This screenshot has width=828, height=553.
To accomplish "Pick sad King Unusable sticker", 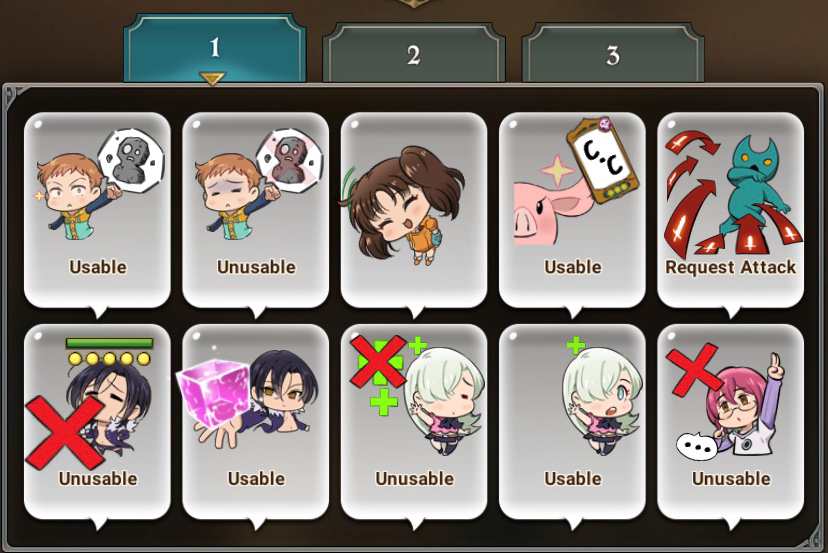I will click(256, 210).
